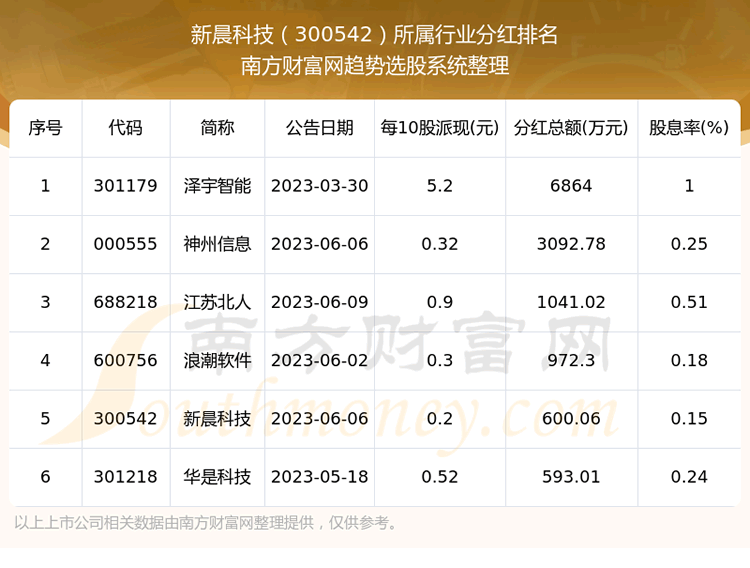Select stock code 000555

pyautogui.click(x=125, y=244)
